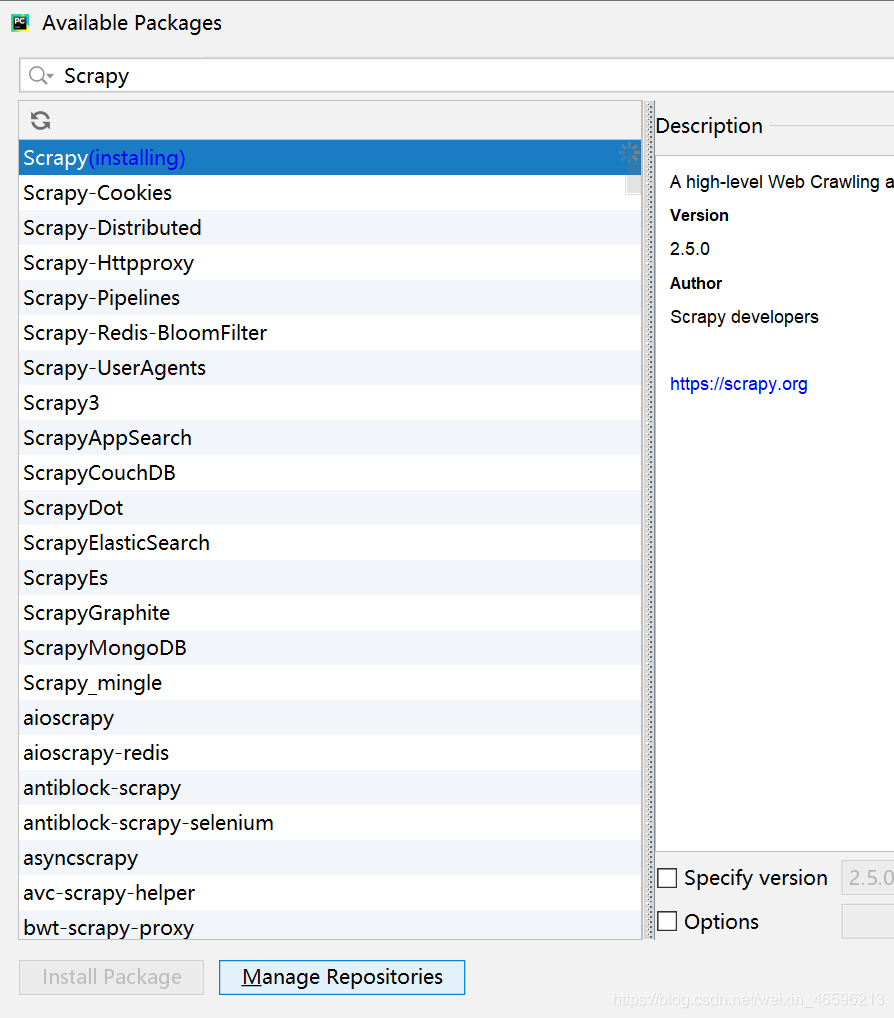Click the 2.5.0 version value in description
This screenshot has width=894, height=1018.
(689, 249)
